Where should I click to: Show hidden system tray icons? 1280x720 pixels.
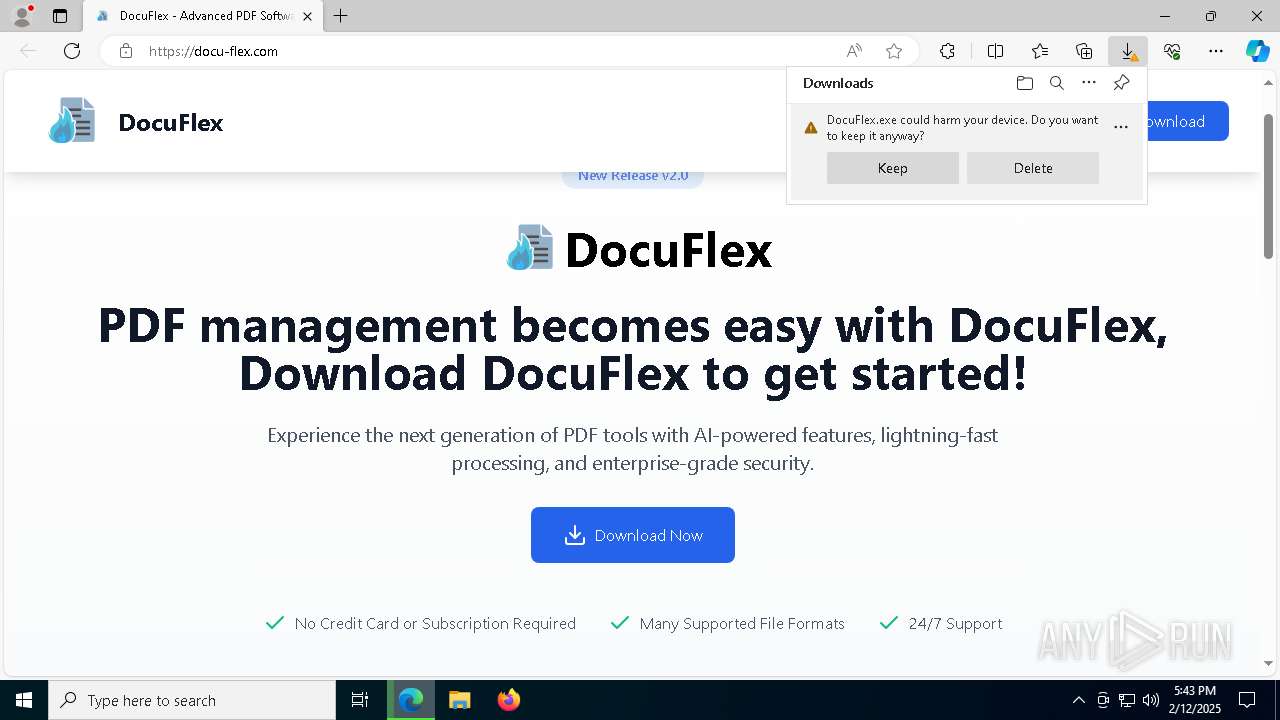click(x=1078, y=700)
